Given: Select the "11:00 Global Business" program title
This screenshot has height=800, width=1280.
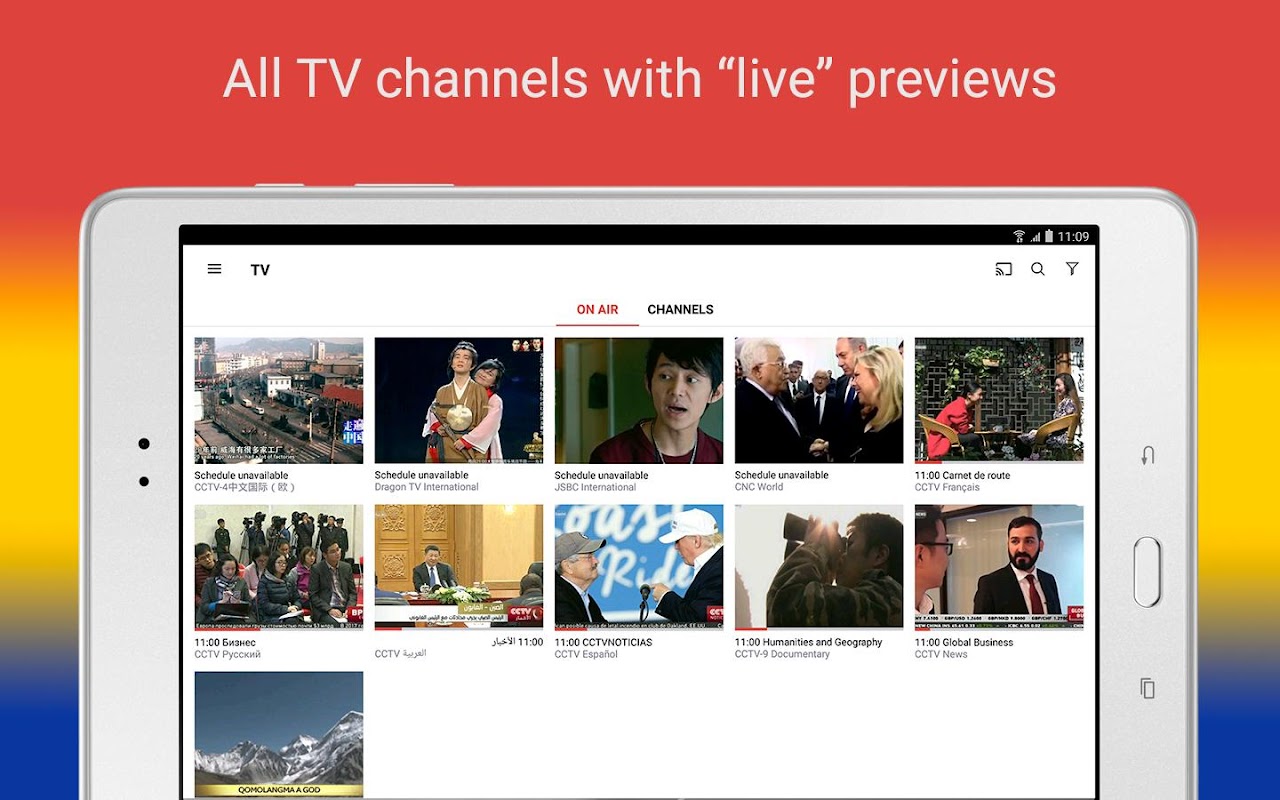Looking at the screenshot, I should tap(964, 643).
